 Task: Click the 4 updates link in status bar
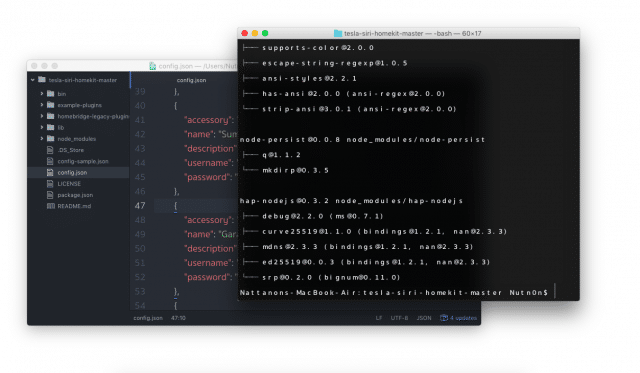point(463,318)
